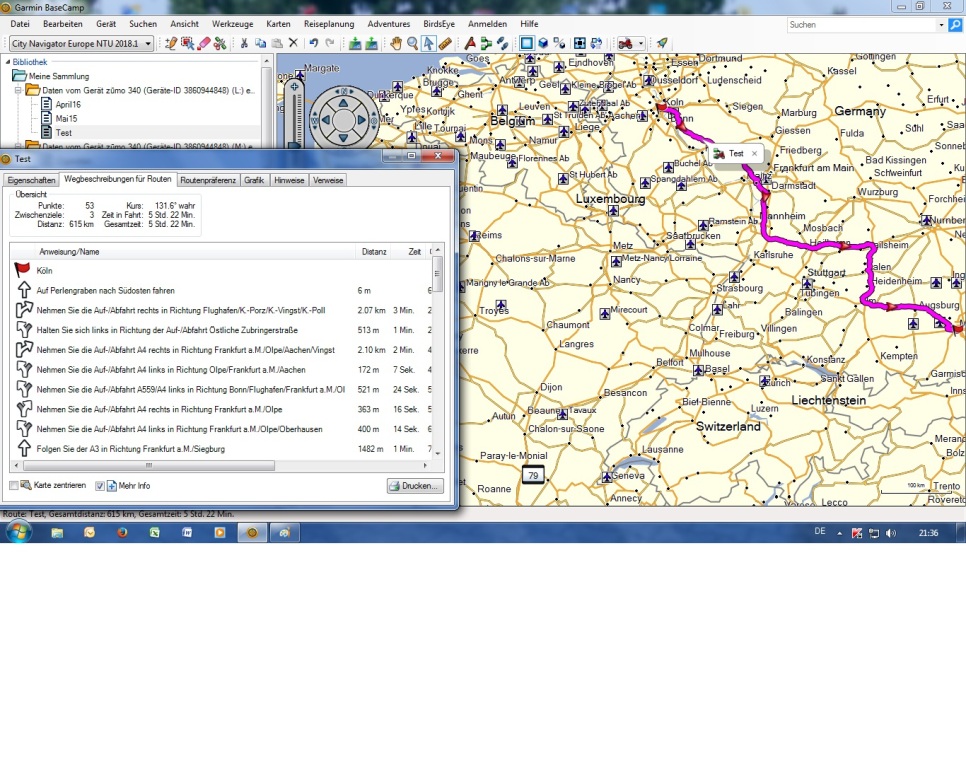Enable Karte zentrieren checkbox
The width and height of the screenshot is (966, 768).
[x=14, y=486]
